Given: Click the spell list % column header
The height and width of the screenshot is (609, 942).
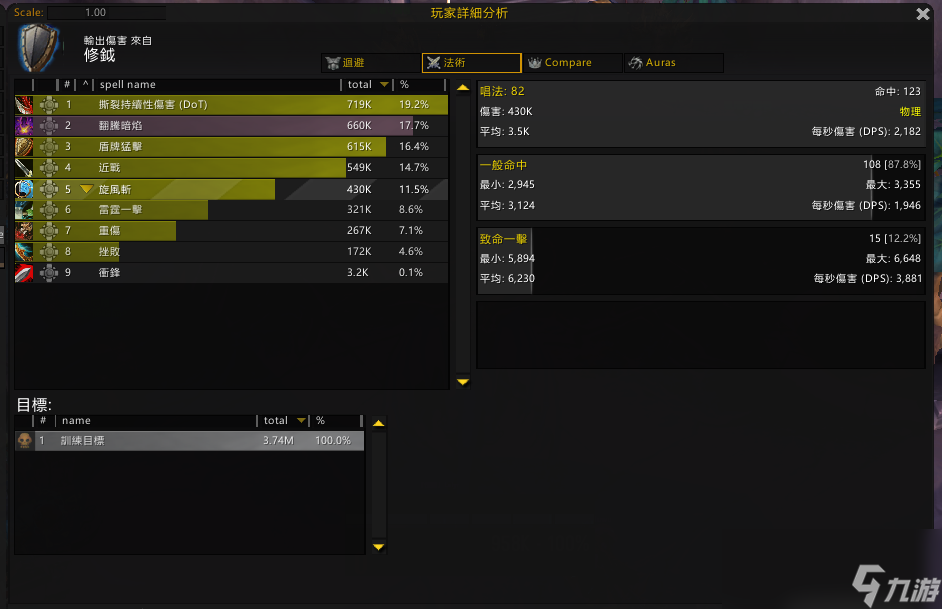Looking at the screenshot, I should (x=404, y=85).
